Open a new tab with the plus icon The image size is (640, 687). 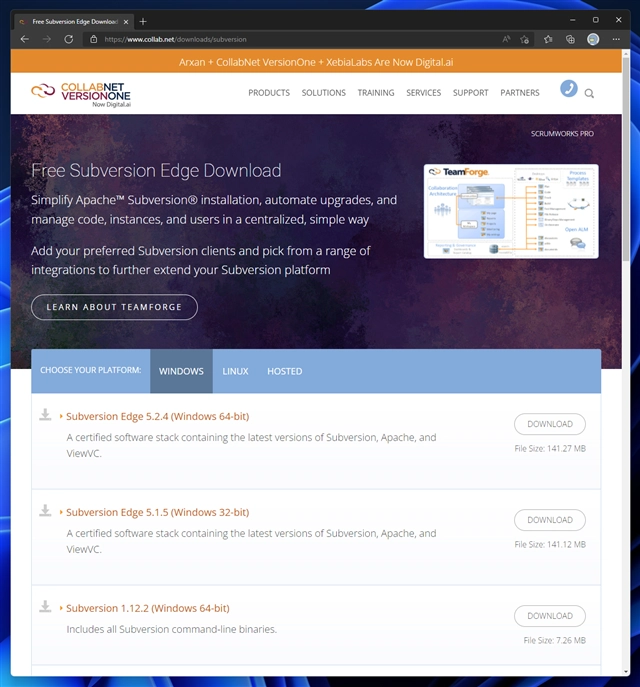[143, 21]
